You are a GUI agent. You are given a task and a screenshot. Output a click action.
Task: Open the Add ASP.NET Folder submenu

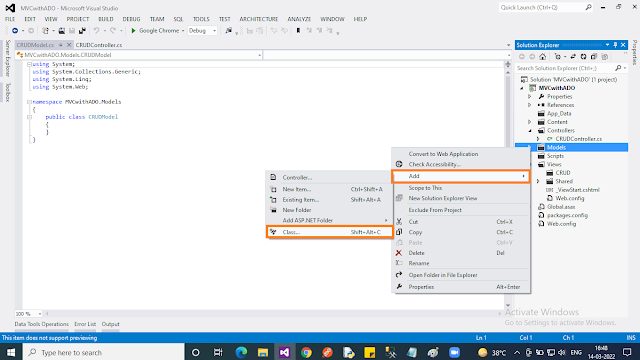click(329, 220)
